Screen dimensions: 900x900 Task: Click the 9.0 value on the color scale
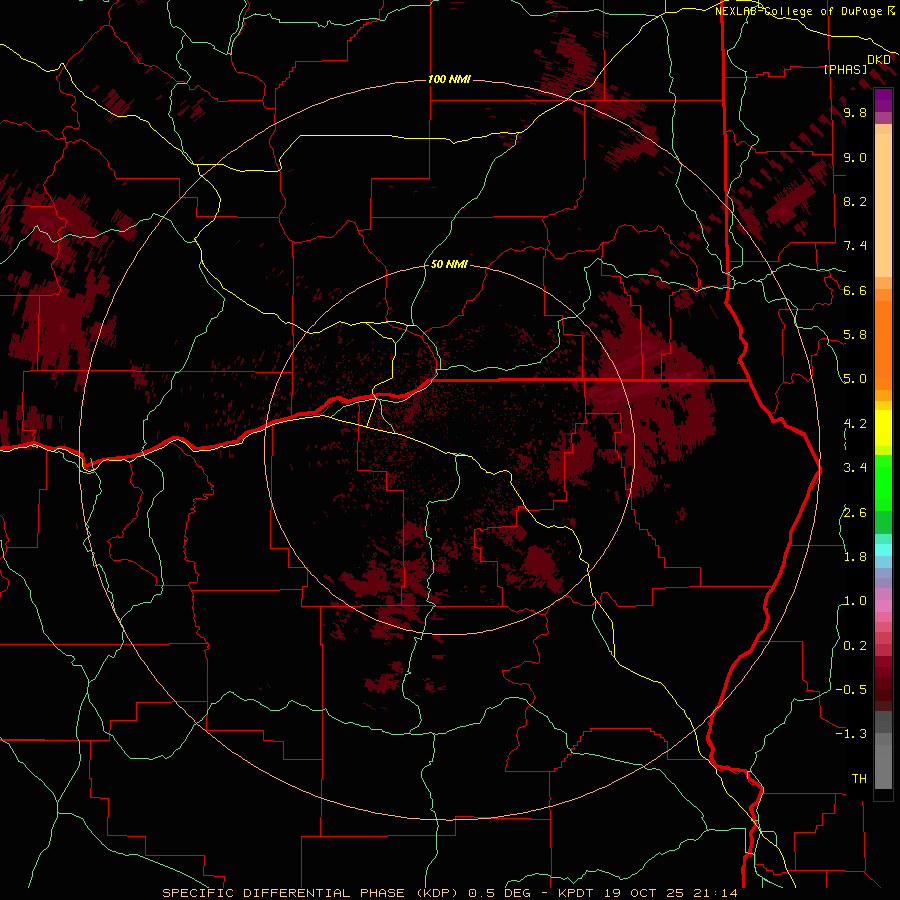(855, 157)
